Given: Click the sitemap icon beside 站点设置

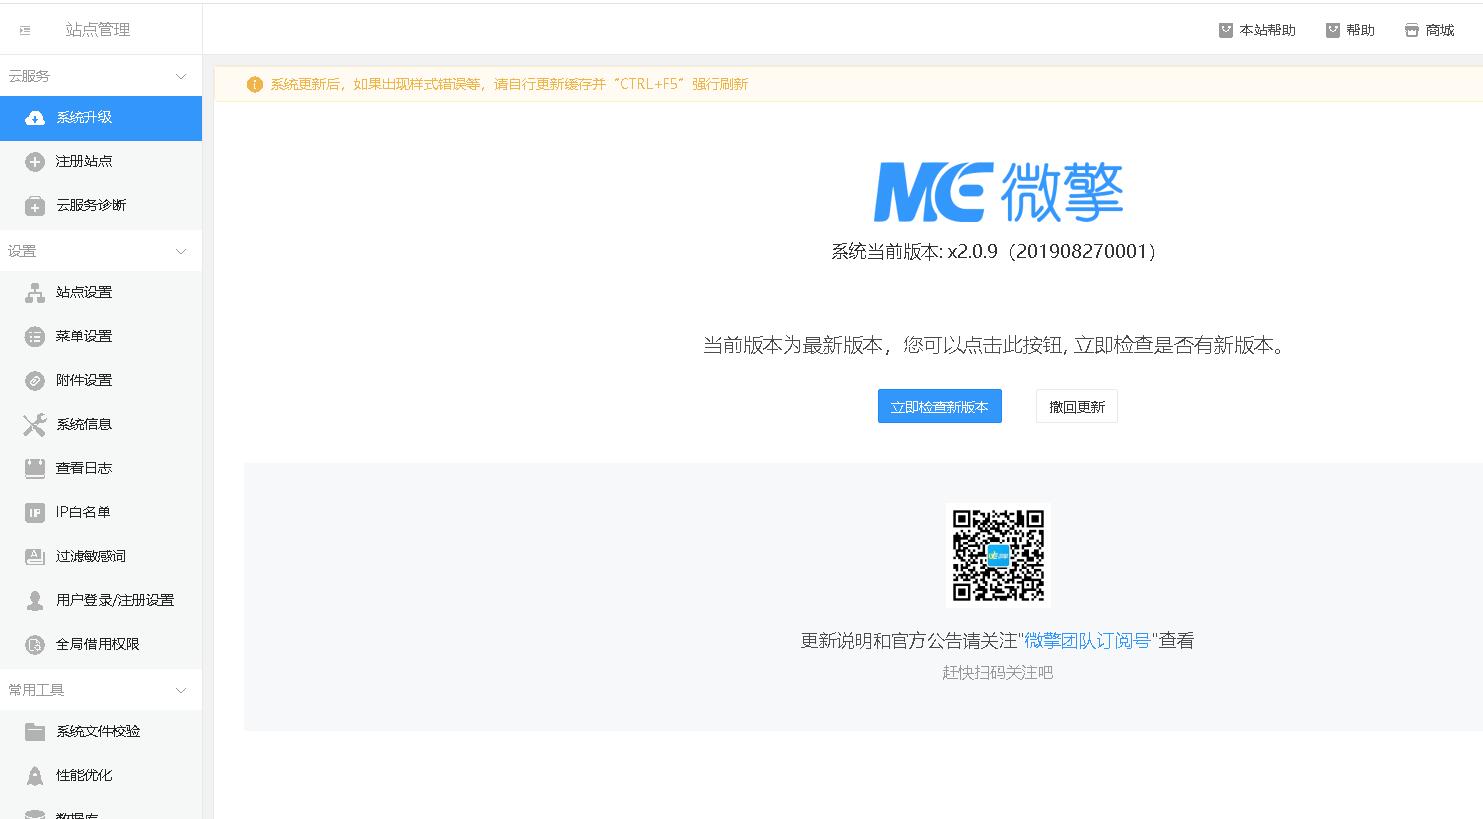Looking at the screenshot, I should pos(35,293).
